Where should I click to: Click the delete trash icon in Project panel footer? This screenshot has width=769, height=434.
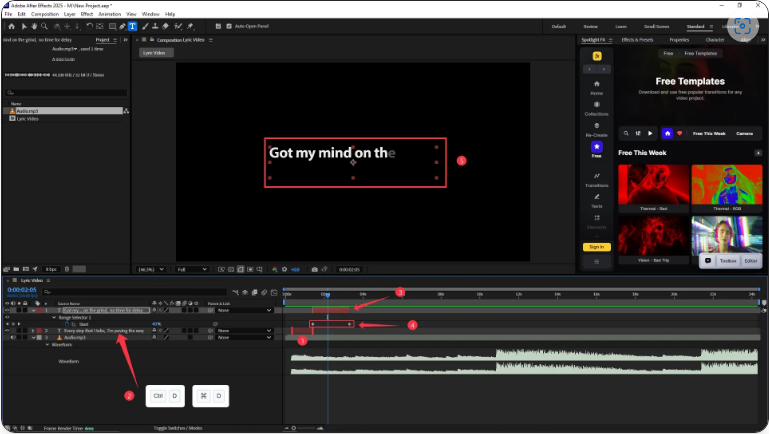[x=67, y=269]
